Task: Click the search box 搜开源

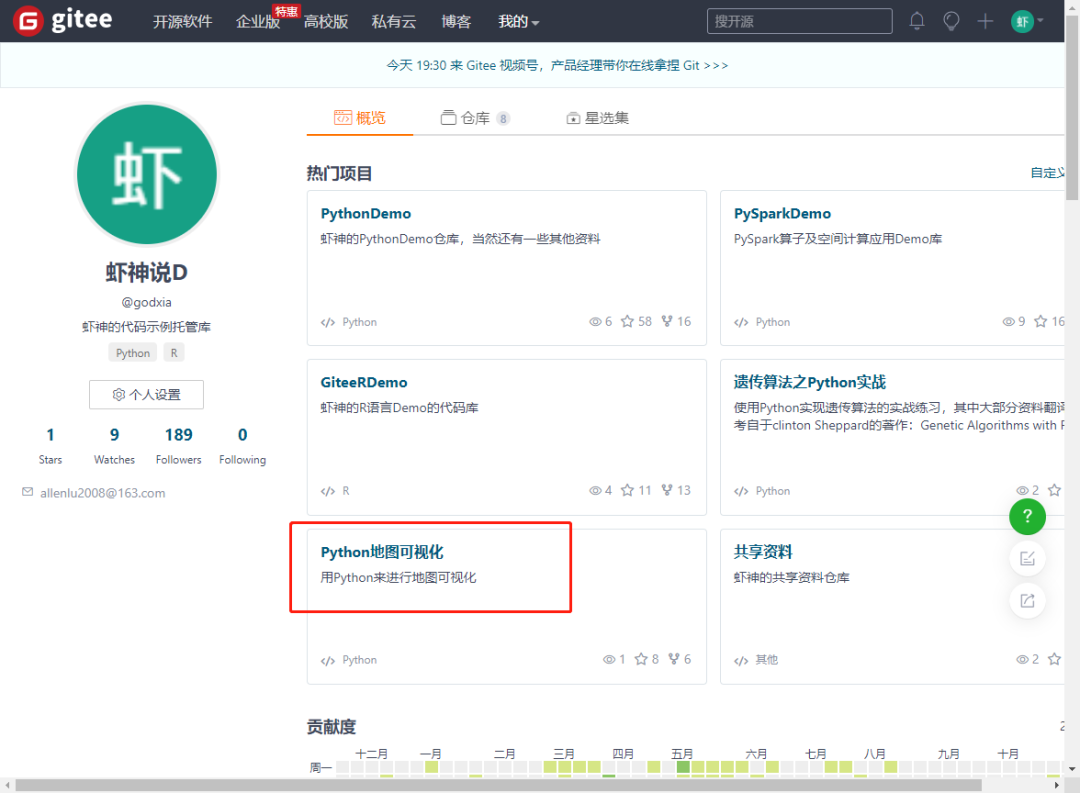Action: click(x=800, y=21)
